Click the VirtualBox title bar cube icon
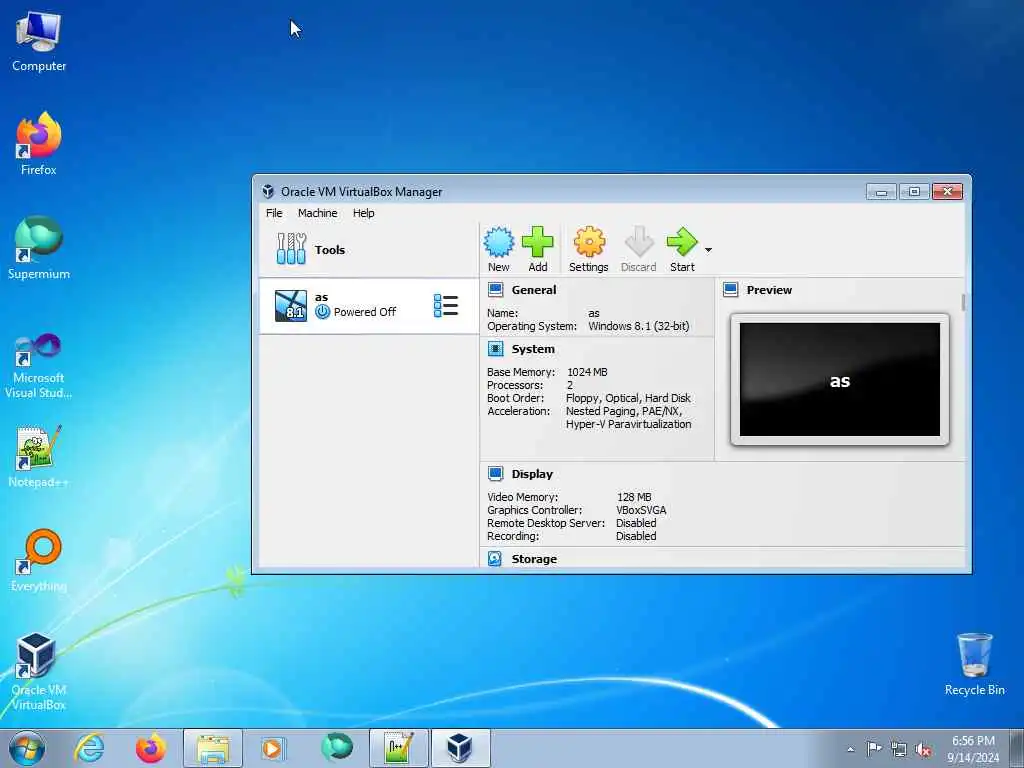The height and width of the screenshot is (768, 1024). click(x=268, y=191)
